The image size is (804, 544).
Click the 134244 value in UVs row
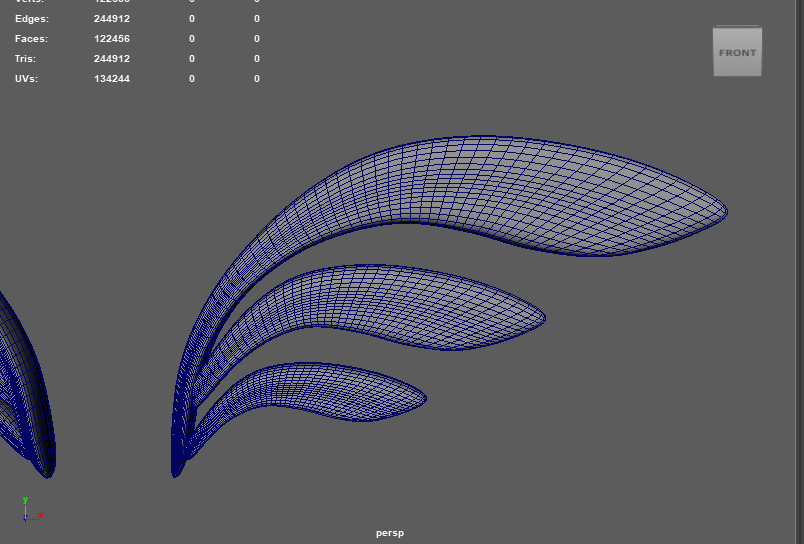tap(112, 79)
